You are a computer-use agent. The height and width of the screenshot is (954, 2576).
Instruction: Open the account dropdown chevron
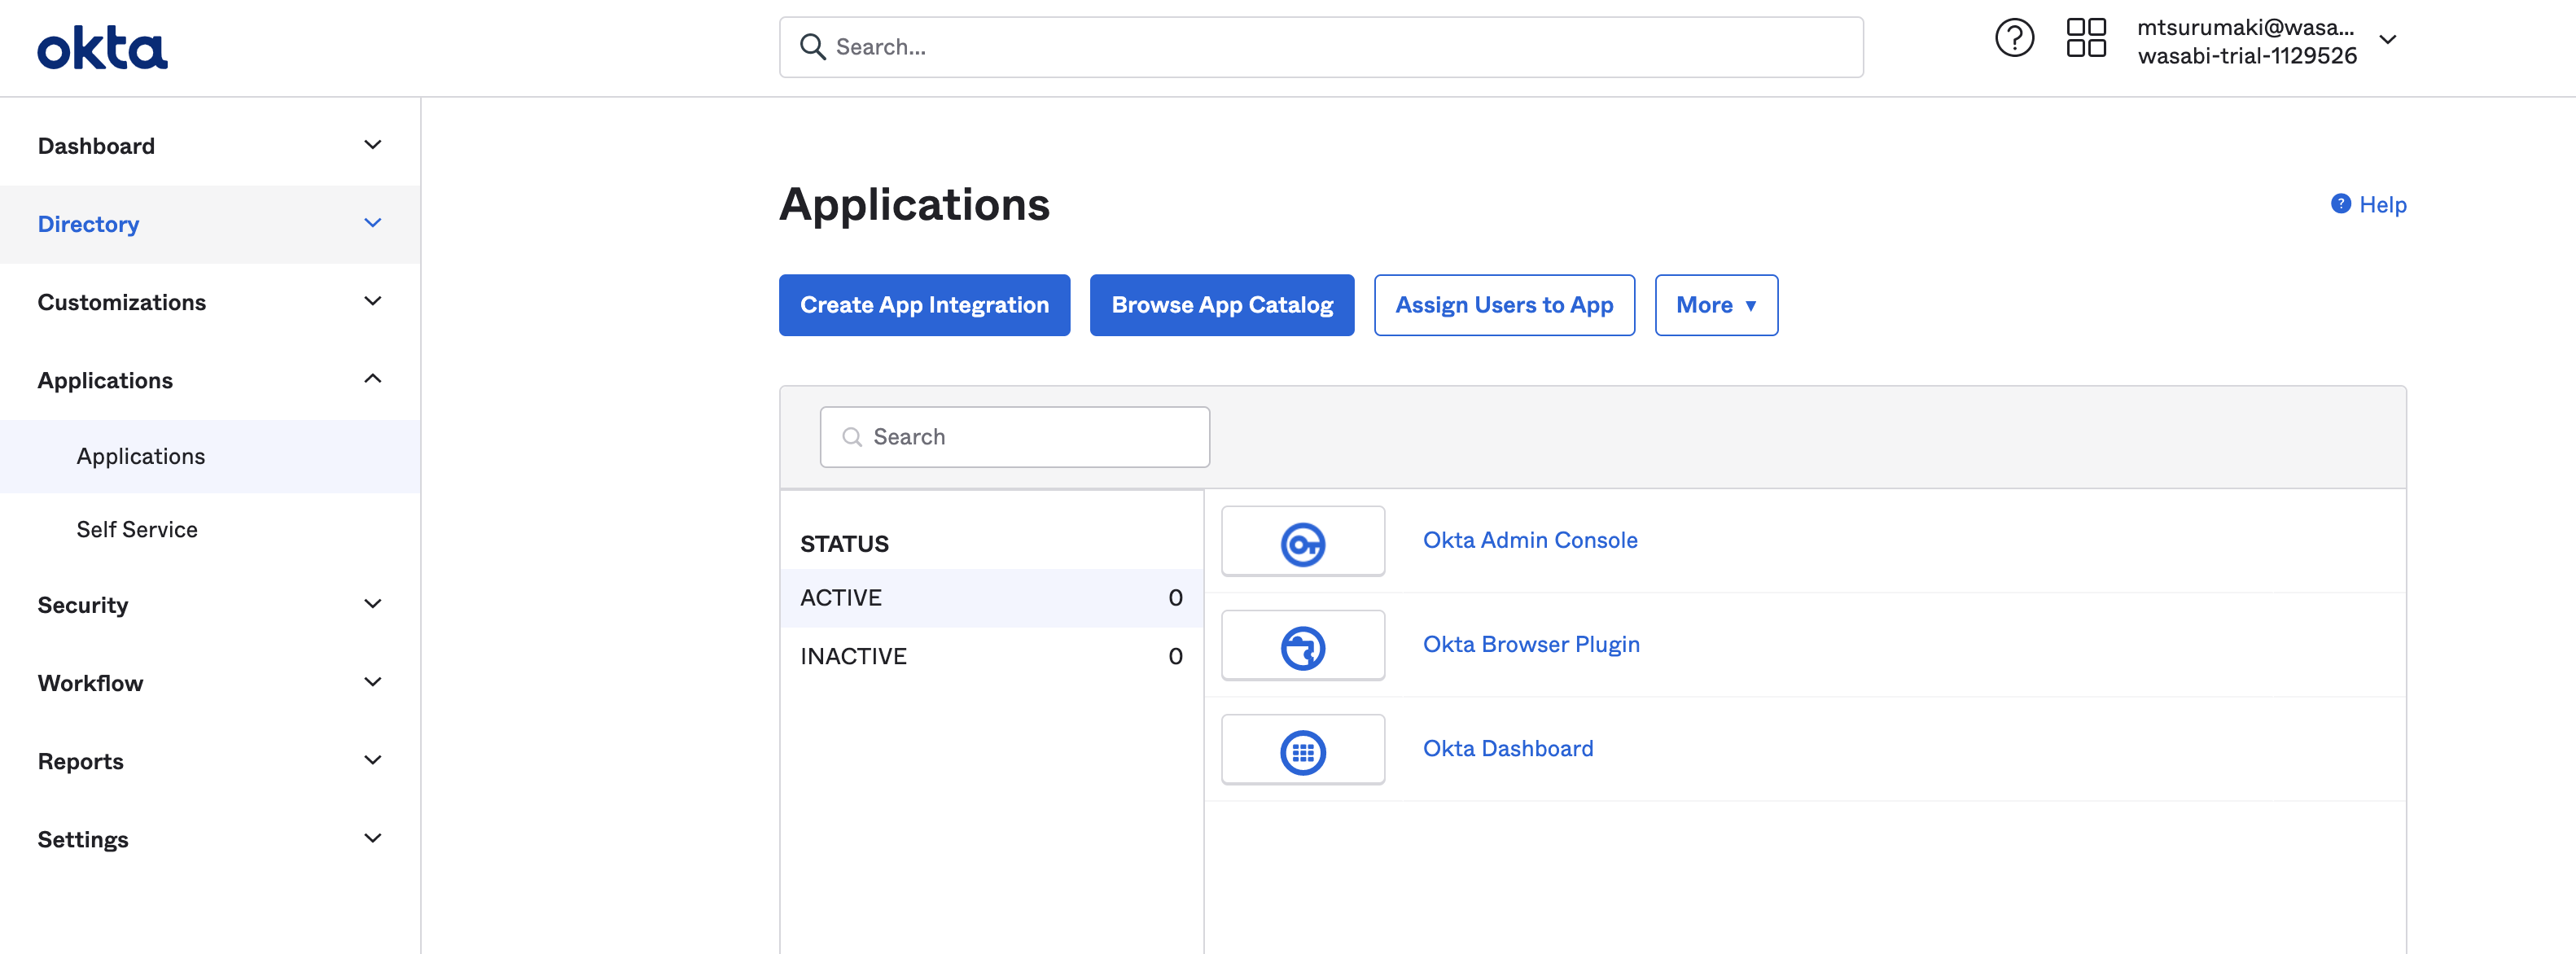(x=2388, y=40)
